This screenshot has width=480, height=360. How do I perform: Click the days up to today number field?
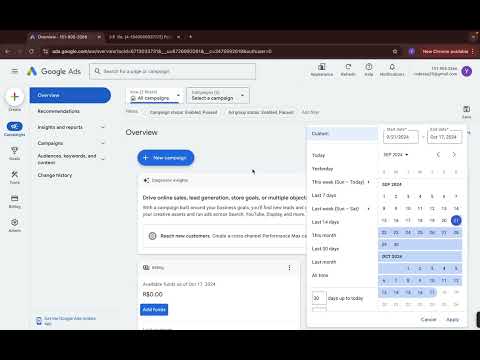(x=319, y=298)
